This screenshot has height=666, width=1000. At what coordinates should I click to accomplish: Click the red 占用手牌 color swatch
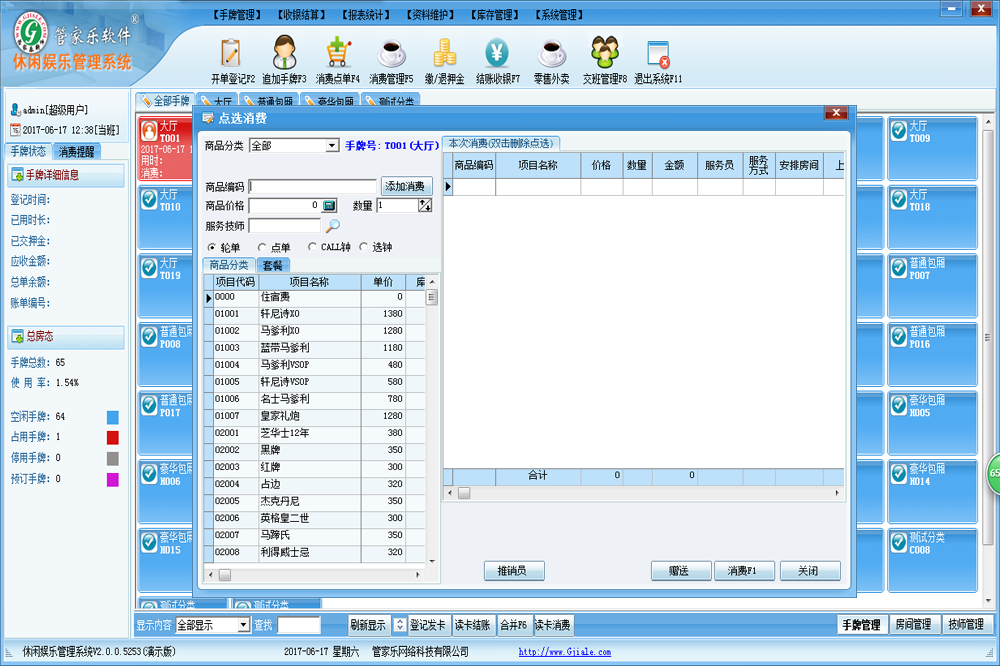[112, 438]
